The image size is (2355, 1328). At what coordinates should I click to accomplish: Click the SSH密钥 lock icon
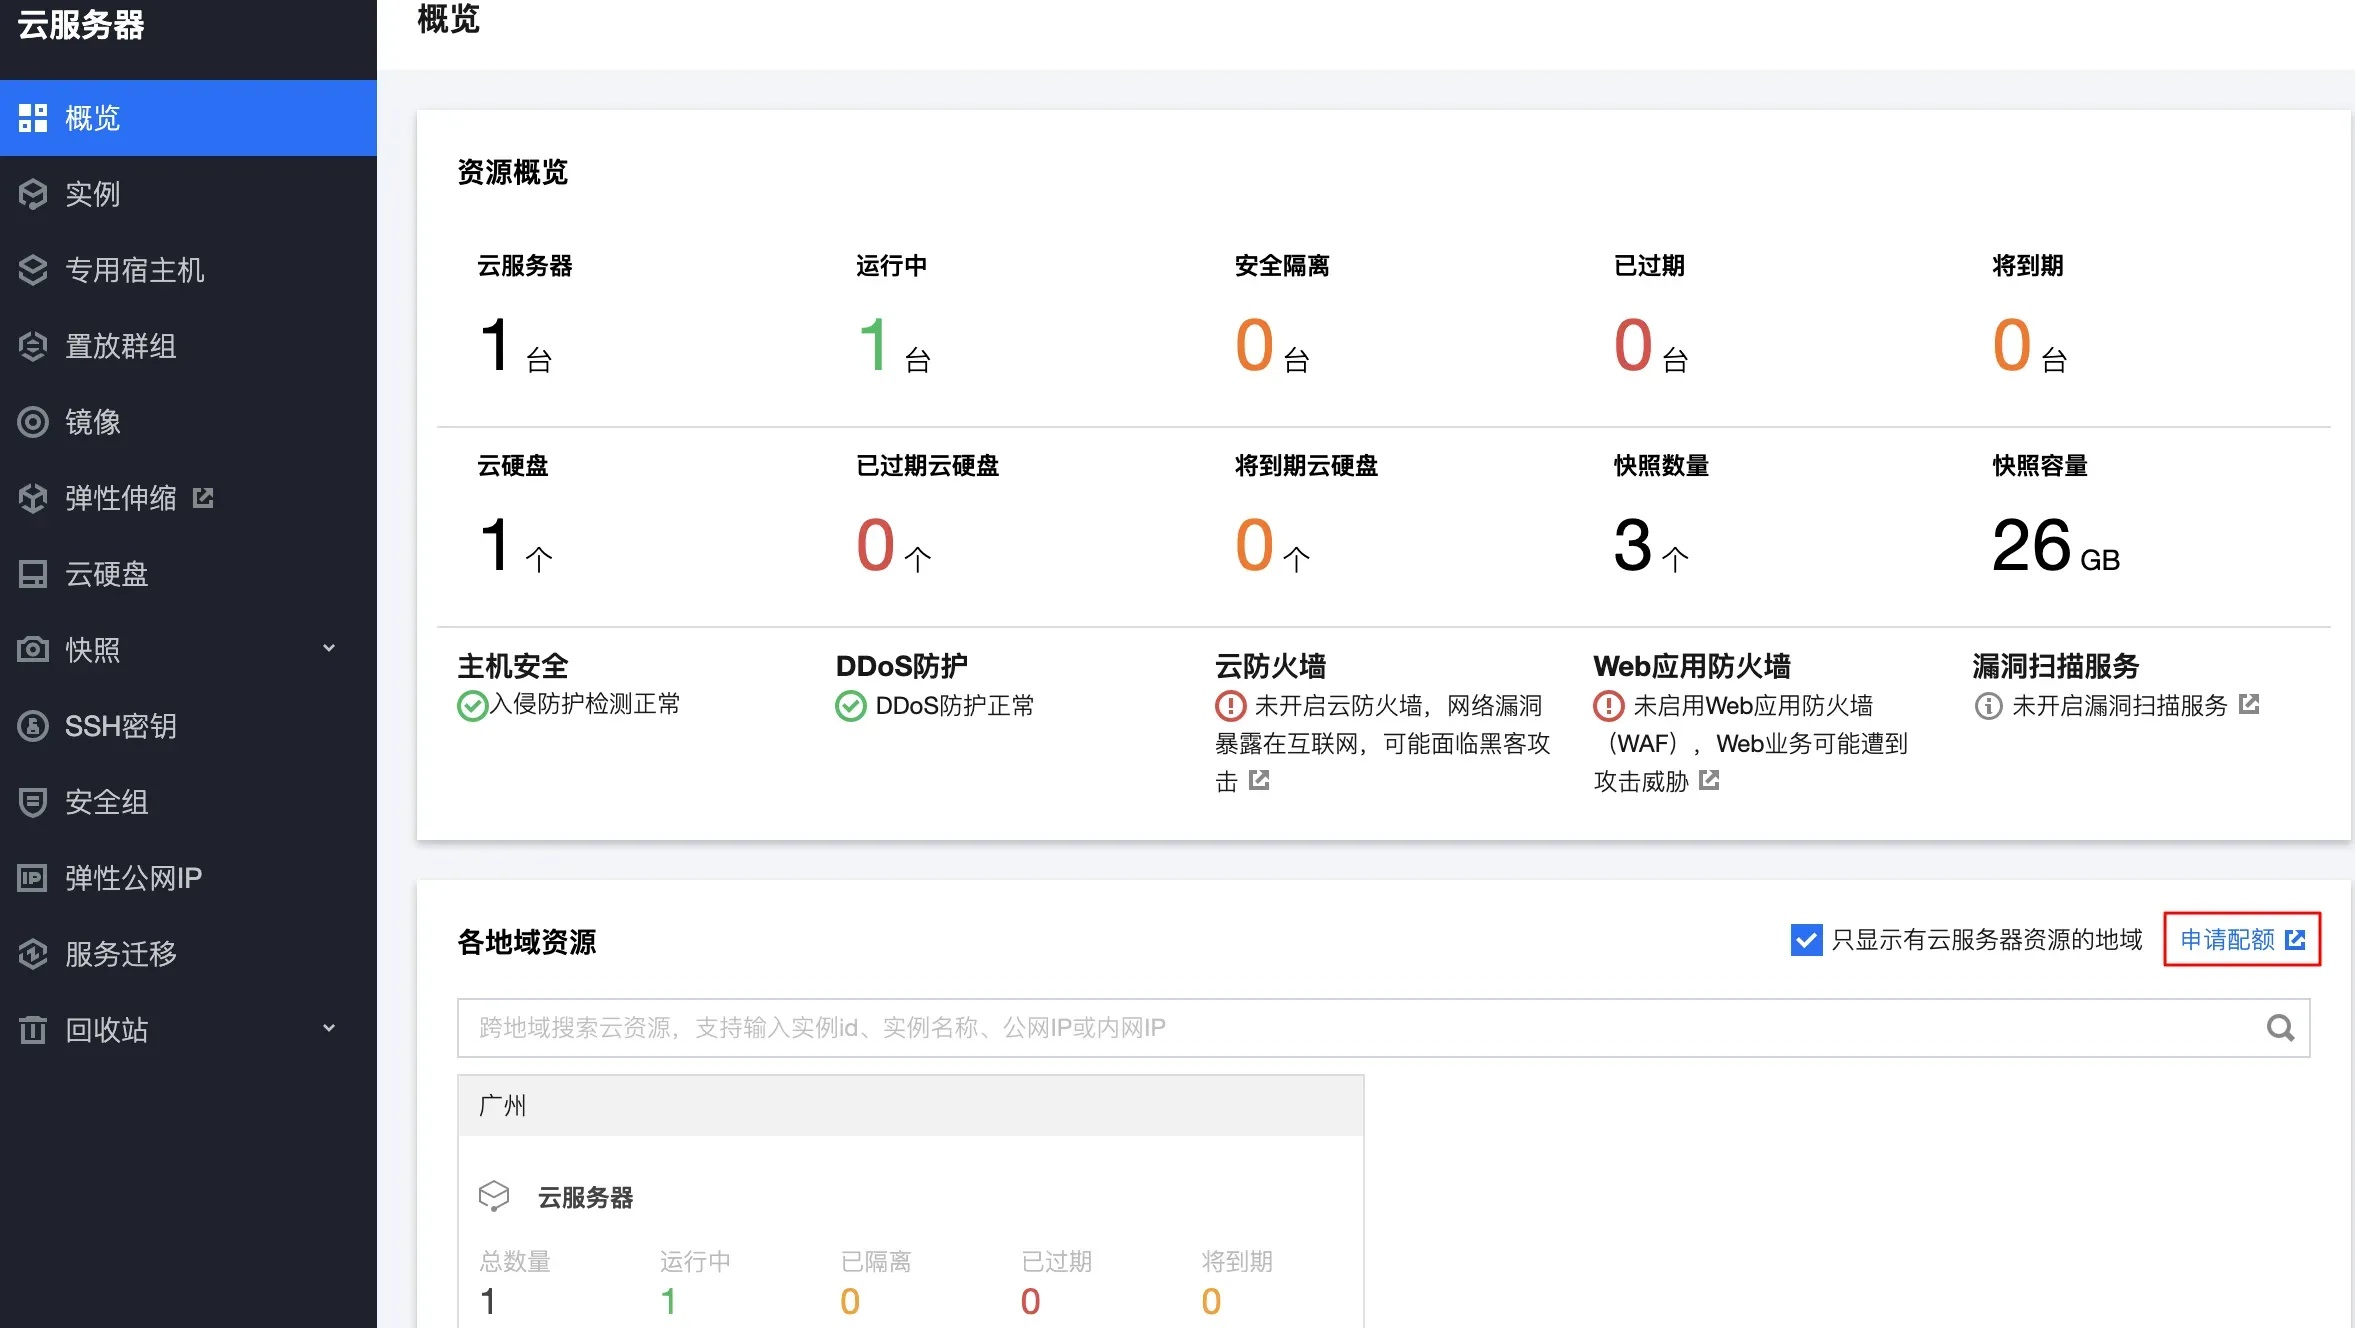point(33,726)
